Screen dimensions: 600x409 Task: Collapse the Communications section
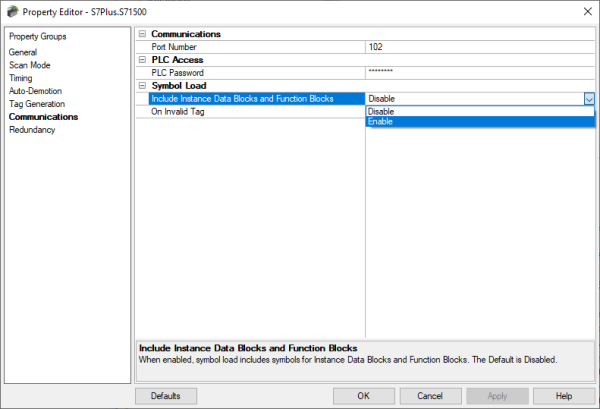click(x=142, y=34)
